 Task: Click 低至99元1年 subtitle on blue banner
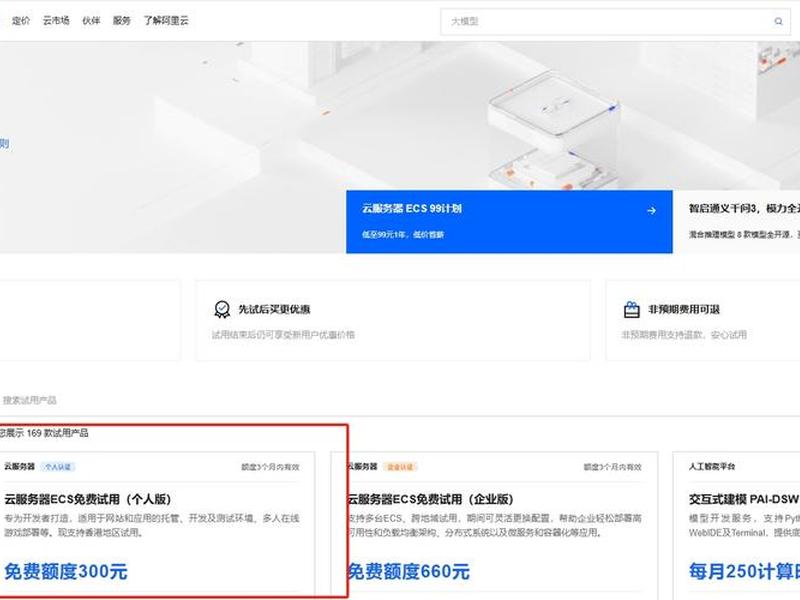click(403, 234)
